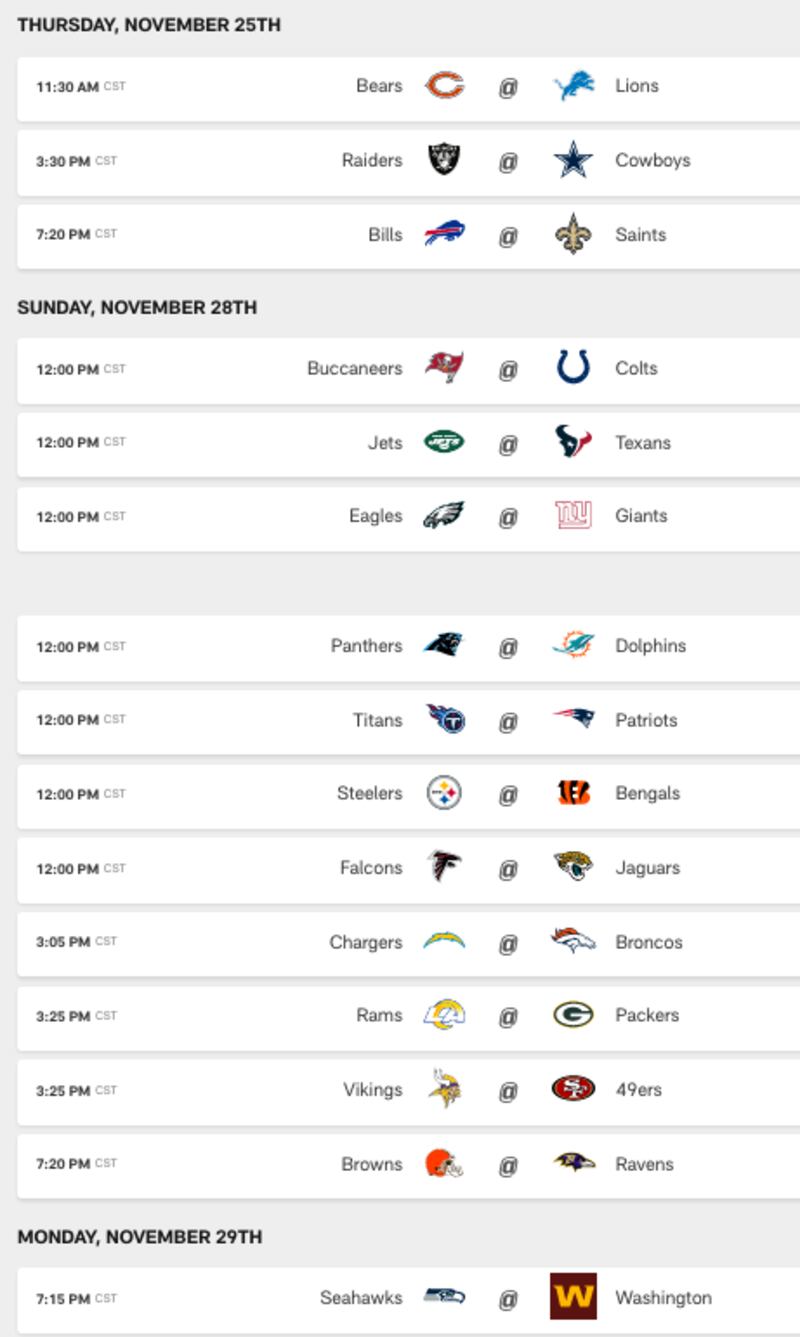Select the Washington W logo
The width and height of the screenshot is (800, 1337).
[573, 1297]
